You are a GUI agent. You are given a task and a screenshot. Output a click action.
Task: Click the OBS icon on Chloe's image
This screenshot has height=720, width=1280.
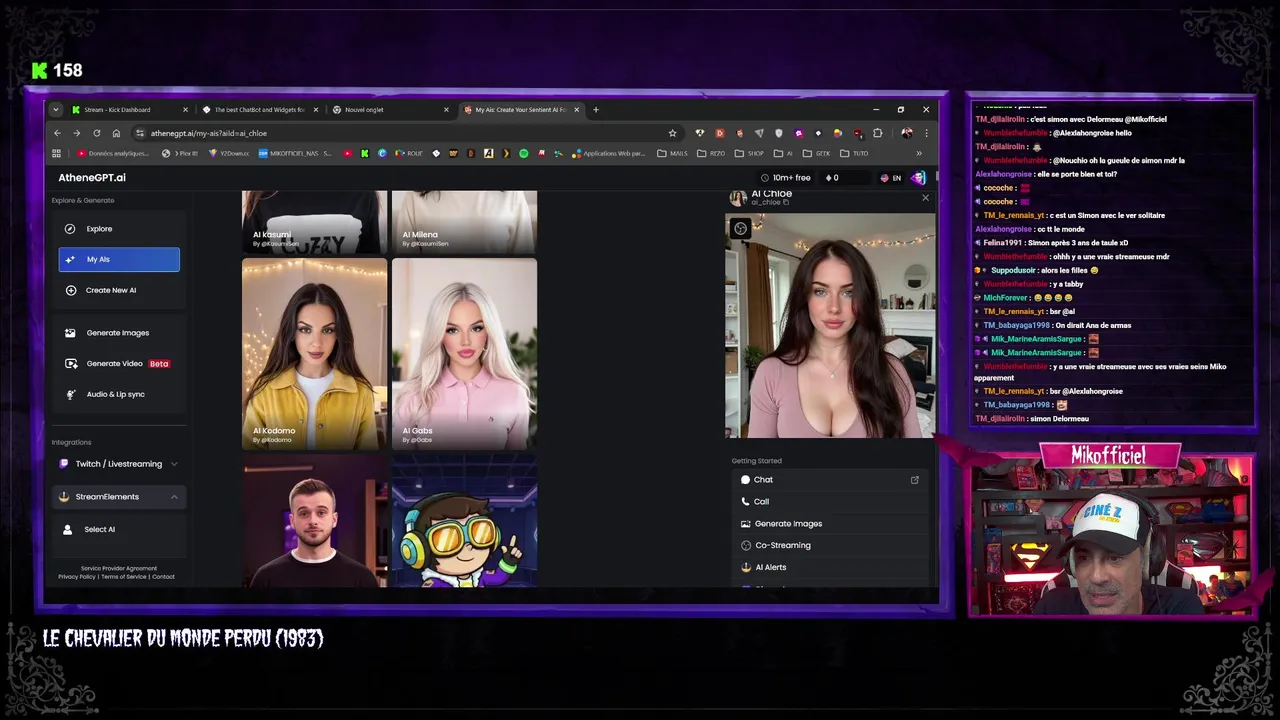point(740,228)
